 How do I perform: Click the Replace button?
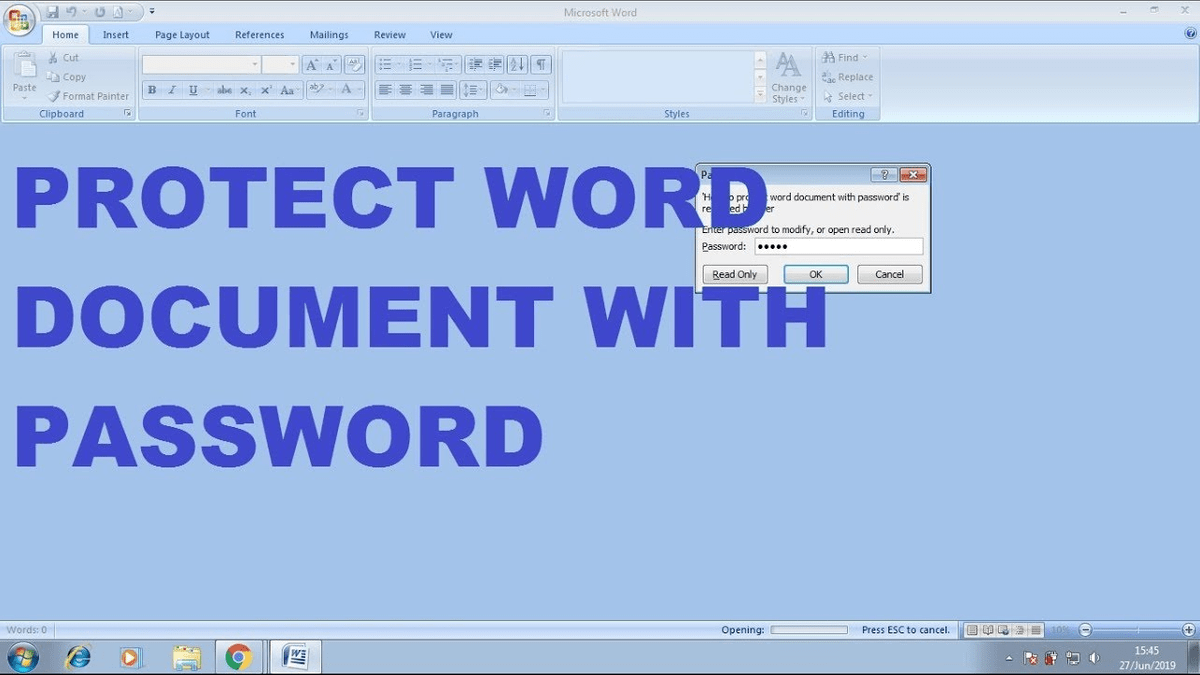tap(848, 77)
